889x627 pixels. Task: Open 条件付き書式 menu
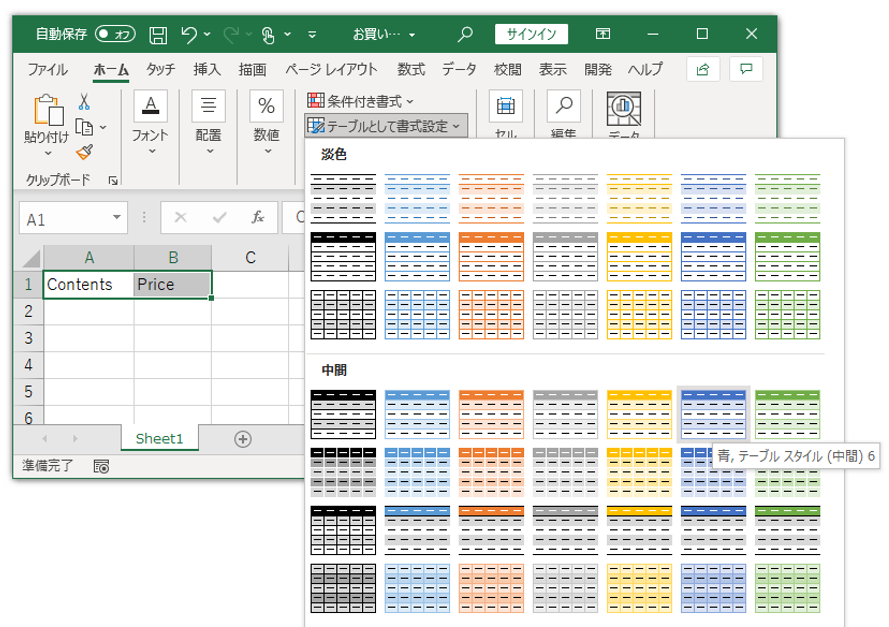361,101
